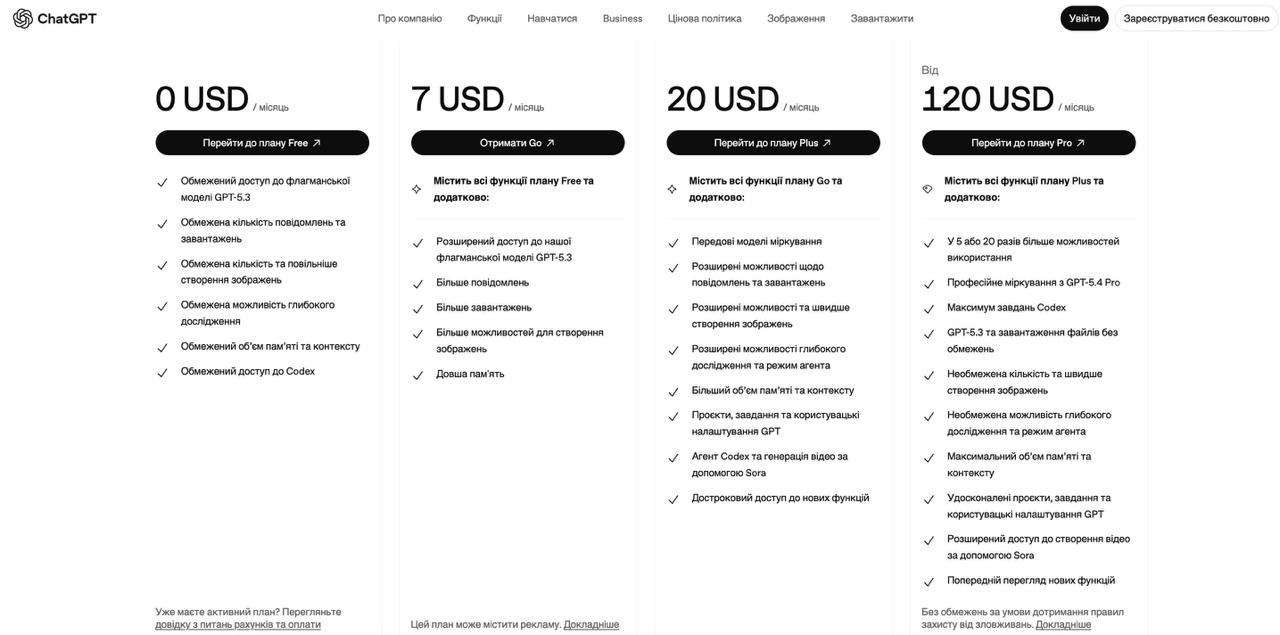Click the checkmark beside 'Передові моделі міркування'
Image resolution: width=1280 pixels, height=635 pixels.
(673, 243)
